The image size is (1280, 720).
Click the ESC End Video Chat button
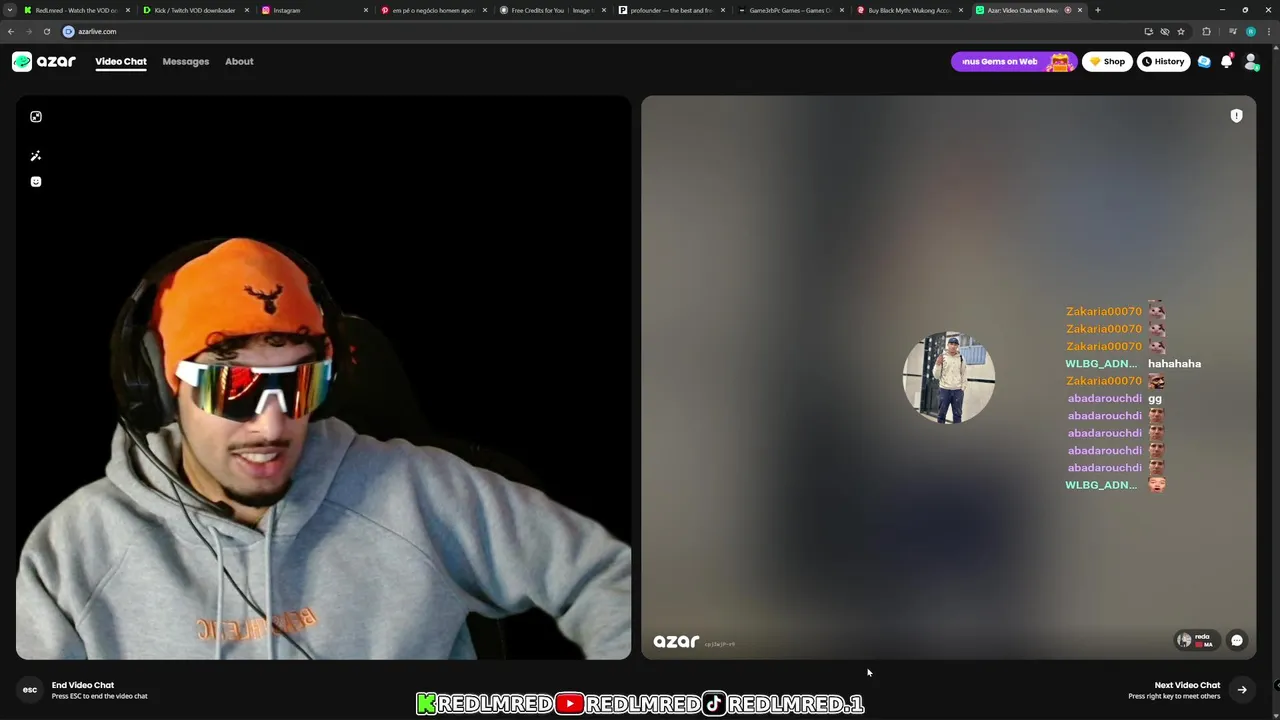tap(30, 690)
